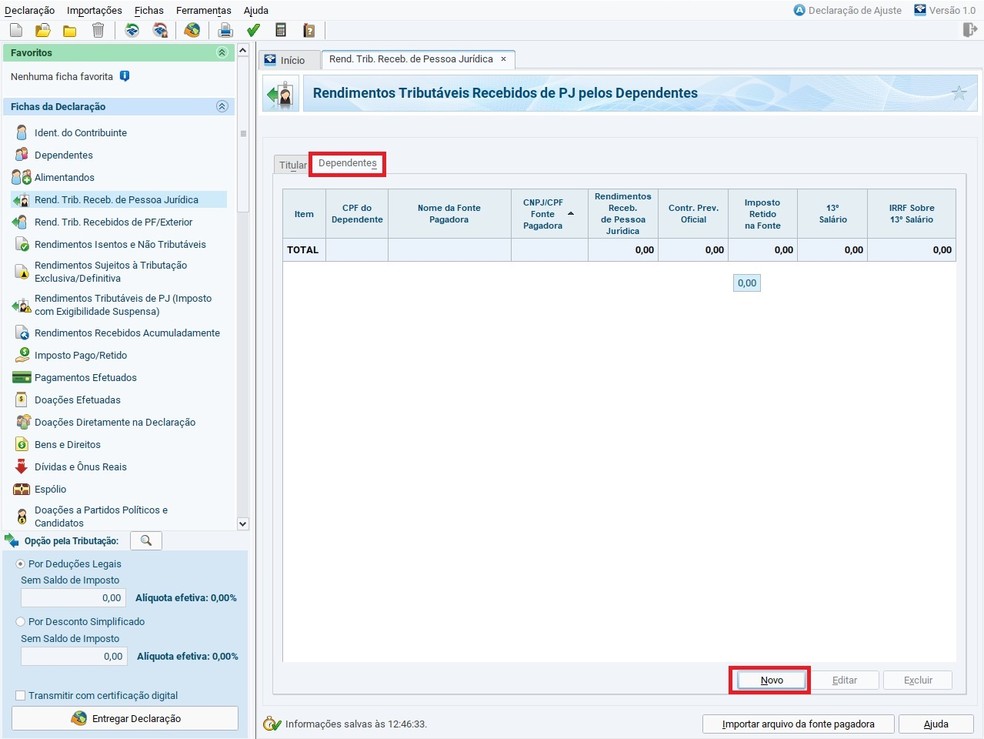
Task: Click the green-arrow backup copy icon
Action: point(132,30)
